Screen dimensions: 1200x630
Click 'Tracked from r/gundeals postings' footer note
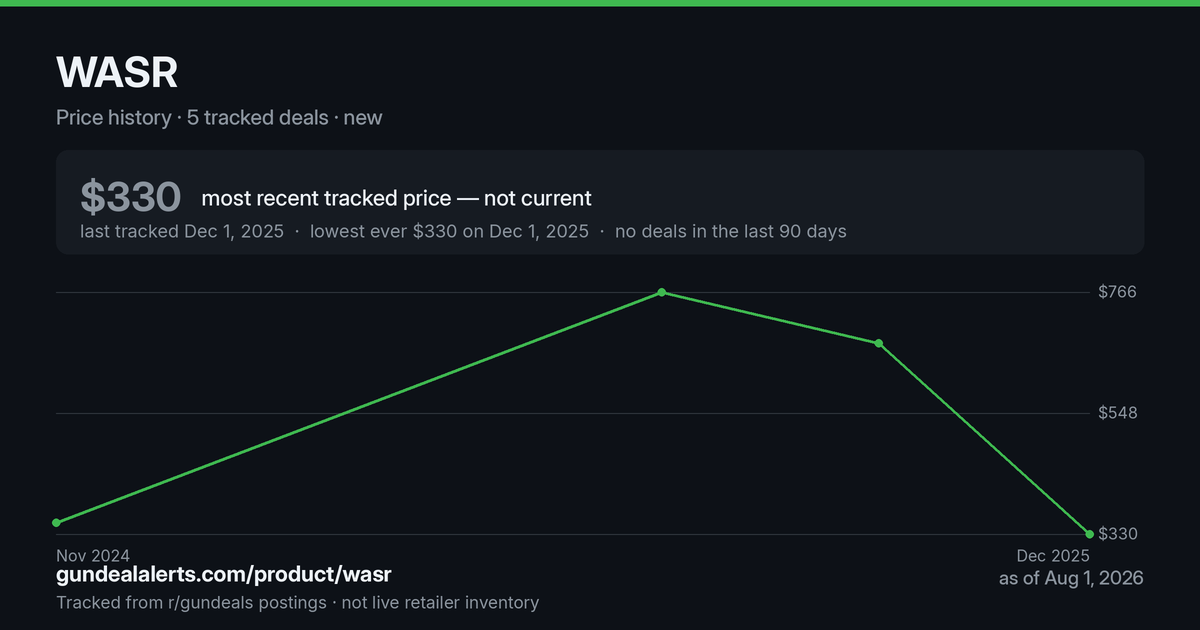click(190, 602)
